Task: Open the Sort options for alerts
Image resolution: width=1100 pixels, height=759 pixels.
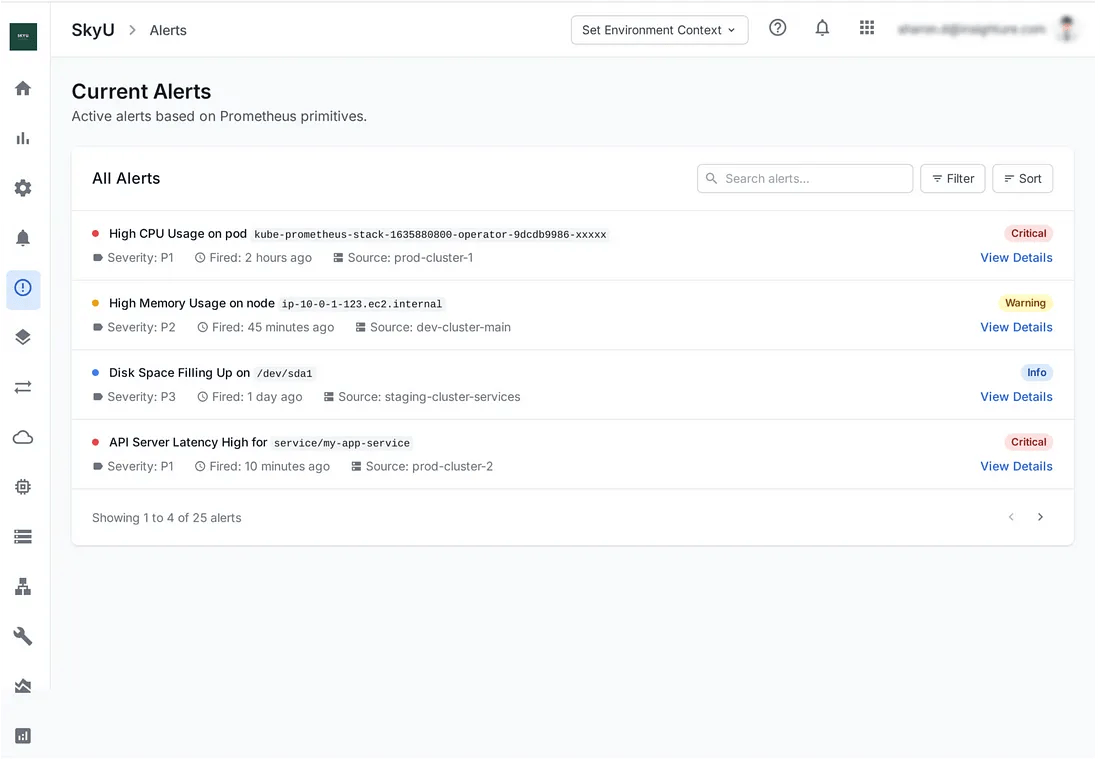Action: point(1022,178)
